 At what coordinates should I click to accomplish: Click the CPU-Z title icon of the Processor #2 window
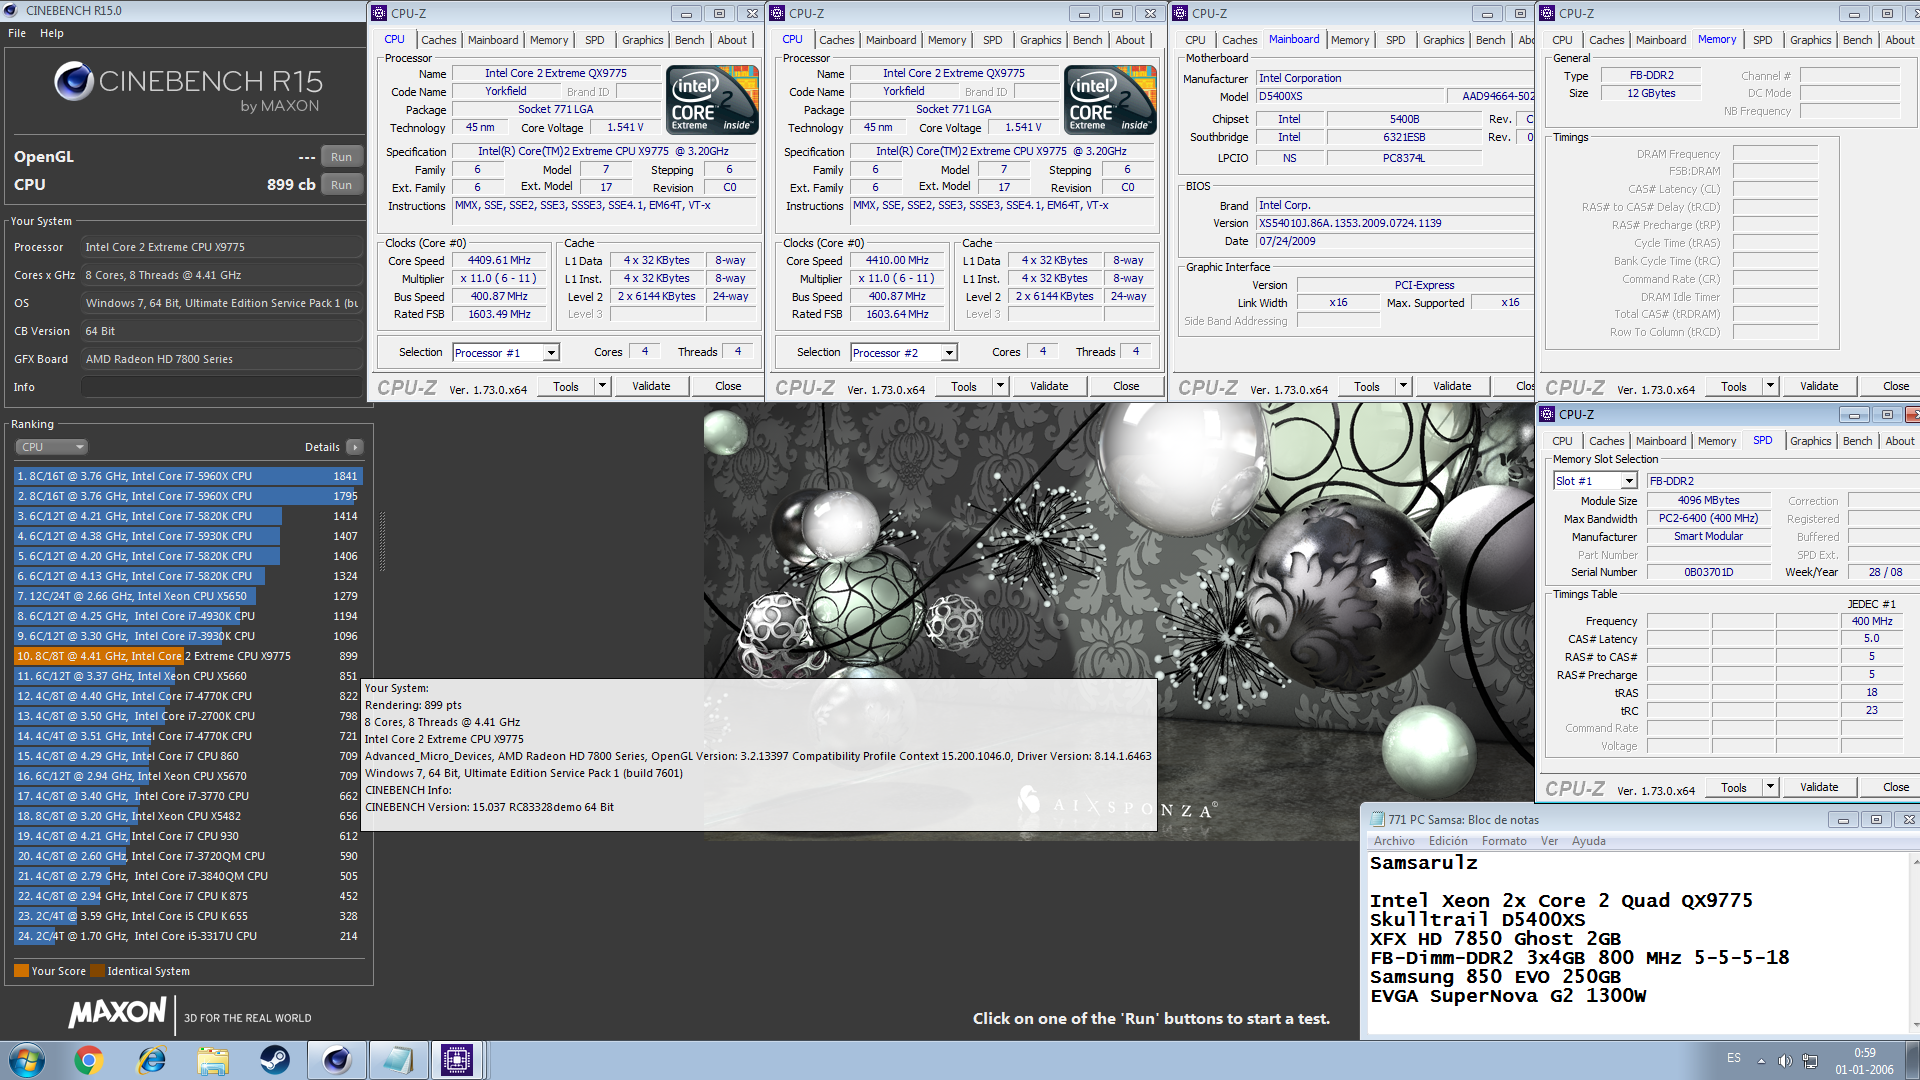777,13
